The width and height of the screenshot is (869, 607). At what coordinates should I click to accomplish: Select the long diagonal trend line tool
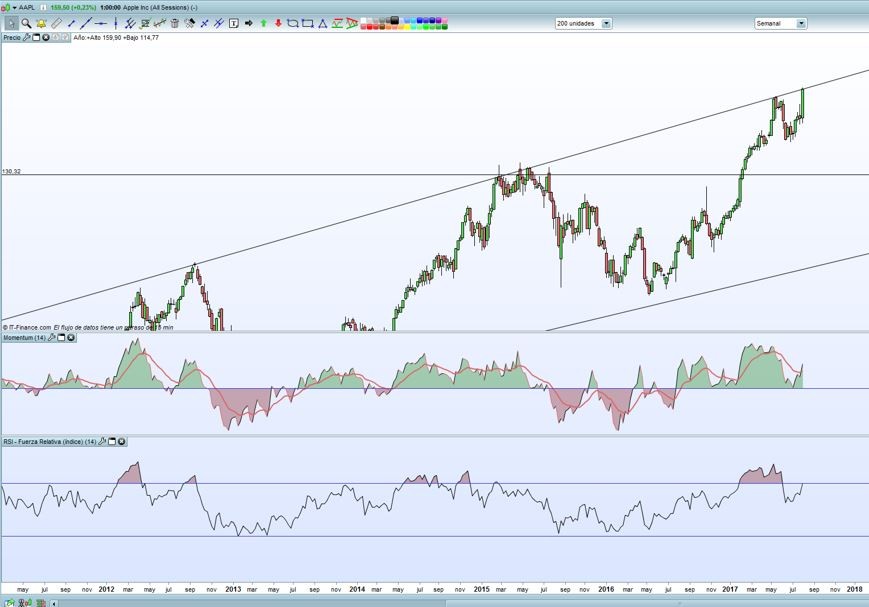[x=86, y=23]
